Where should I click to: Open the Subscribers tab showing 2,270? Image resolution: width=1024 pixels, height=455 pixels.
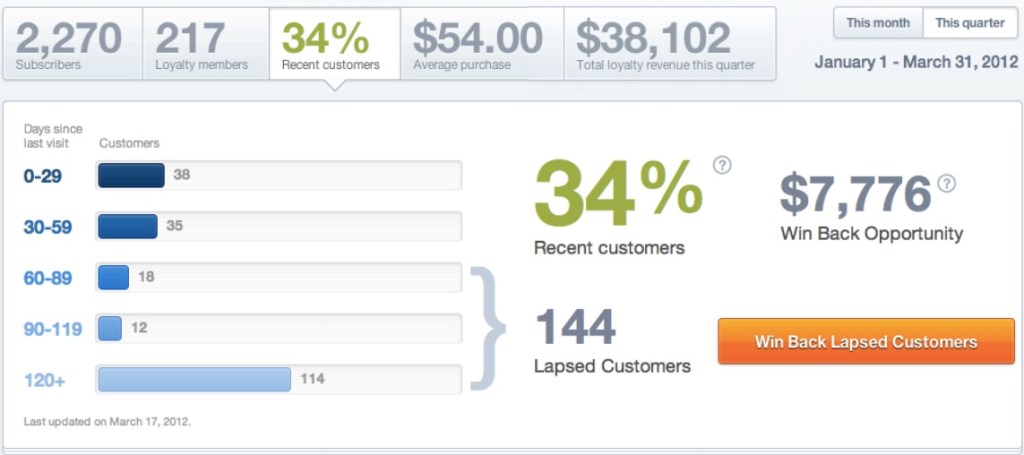click(x=69, y=45)
